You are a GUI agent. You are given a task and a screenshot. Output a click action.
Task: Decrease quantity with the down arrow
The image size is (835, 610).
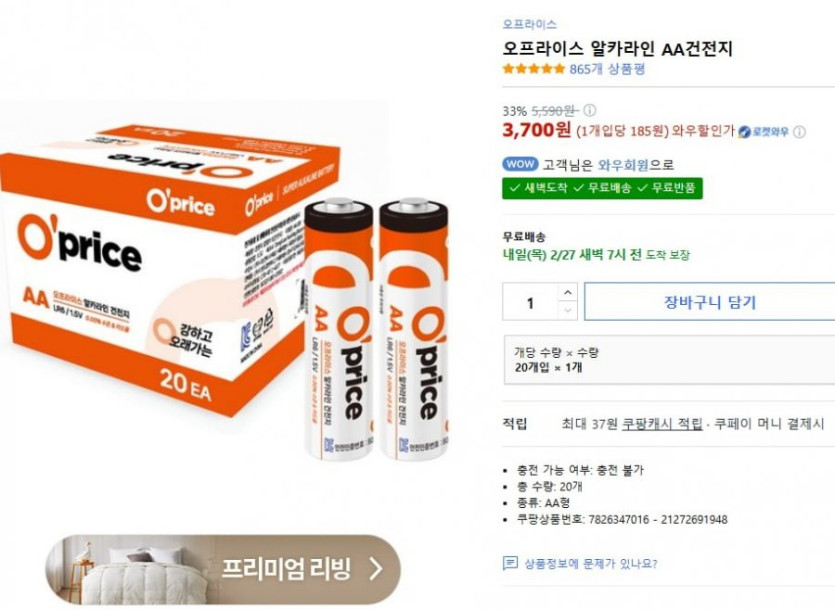pyautogui.click(x=568, y=310)
